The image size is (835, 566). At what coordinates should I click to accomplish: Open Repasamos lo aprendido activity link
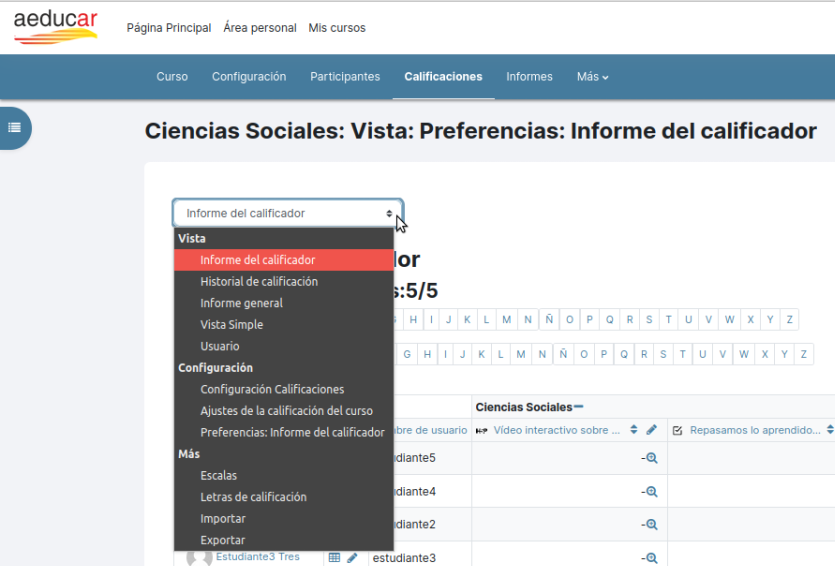pos(755,430)
